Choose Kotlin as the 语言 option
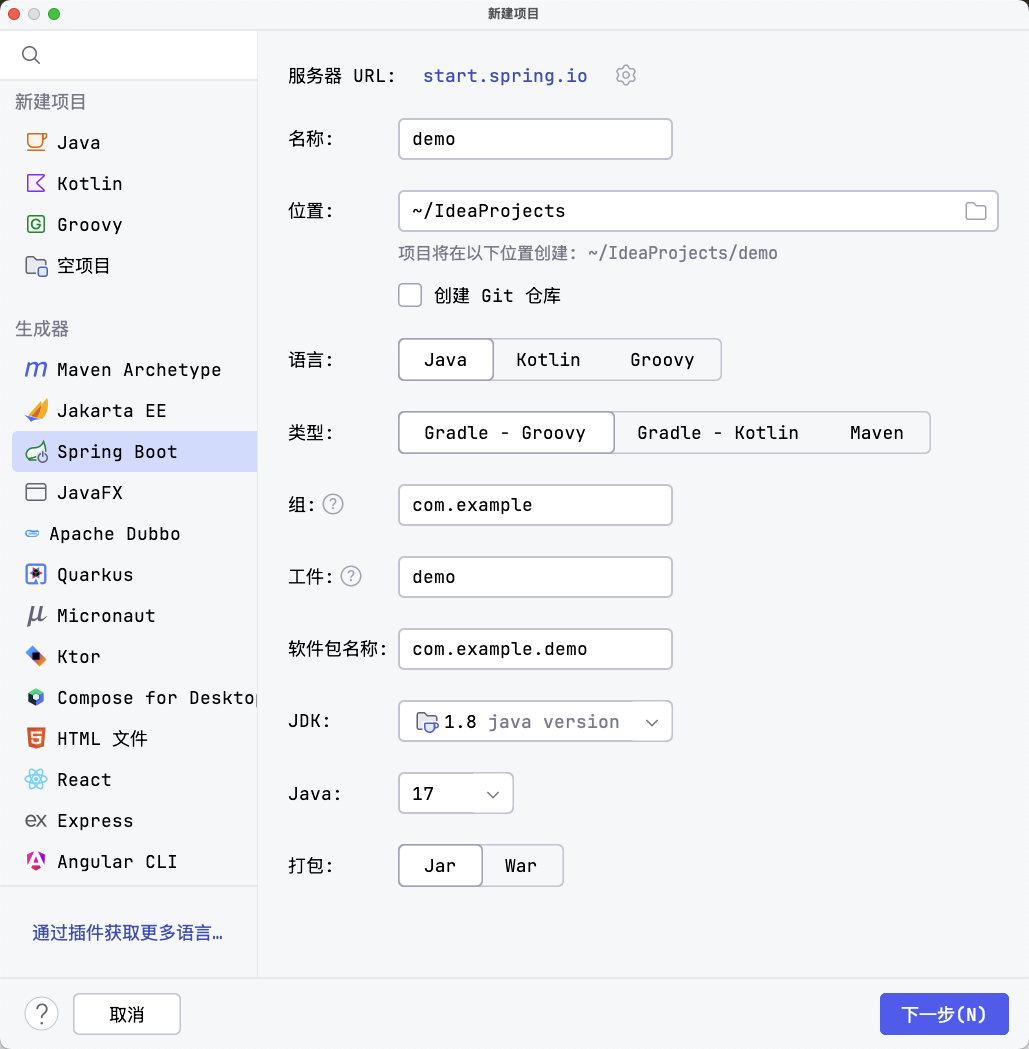 (548, 360)
